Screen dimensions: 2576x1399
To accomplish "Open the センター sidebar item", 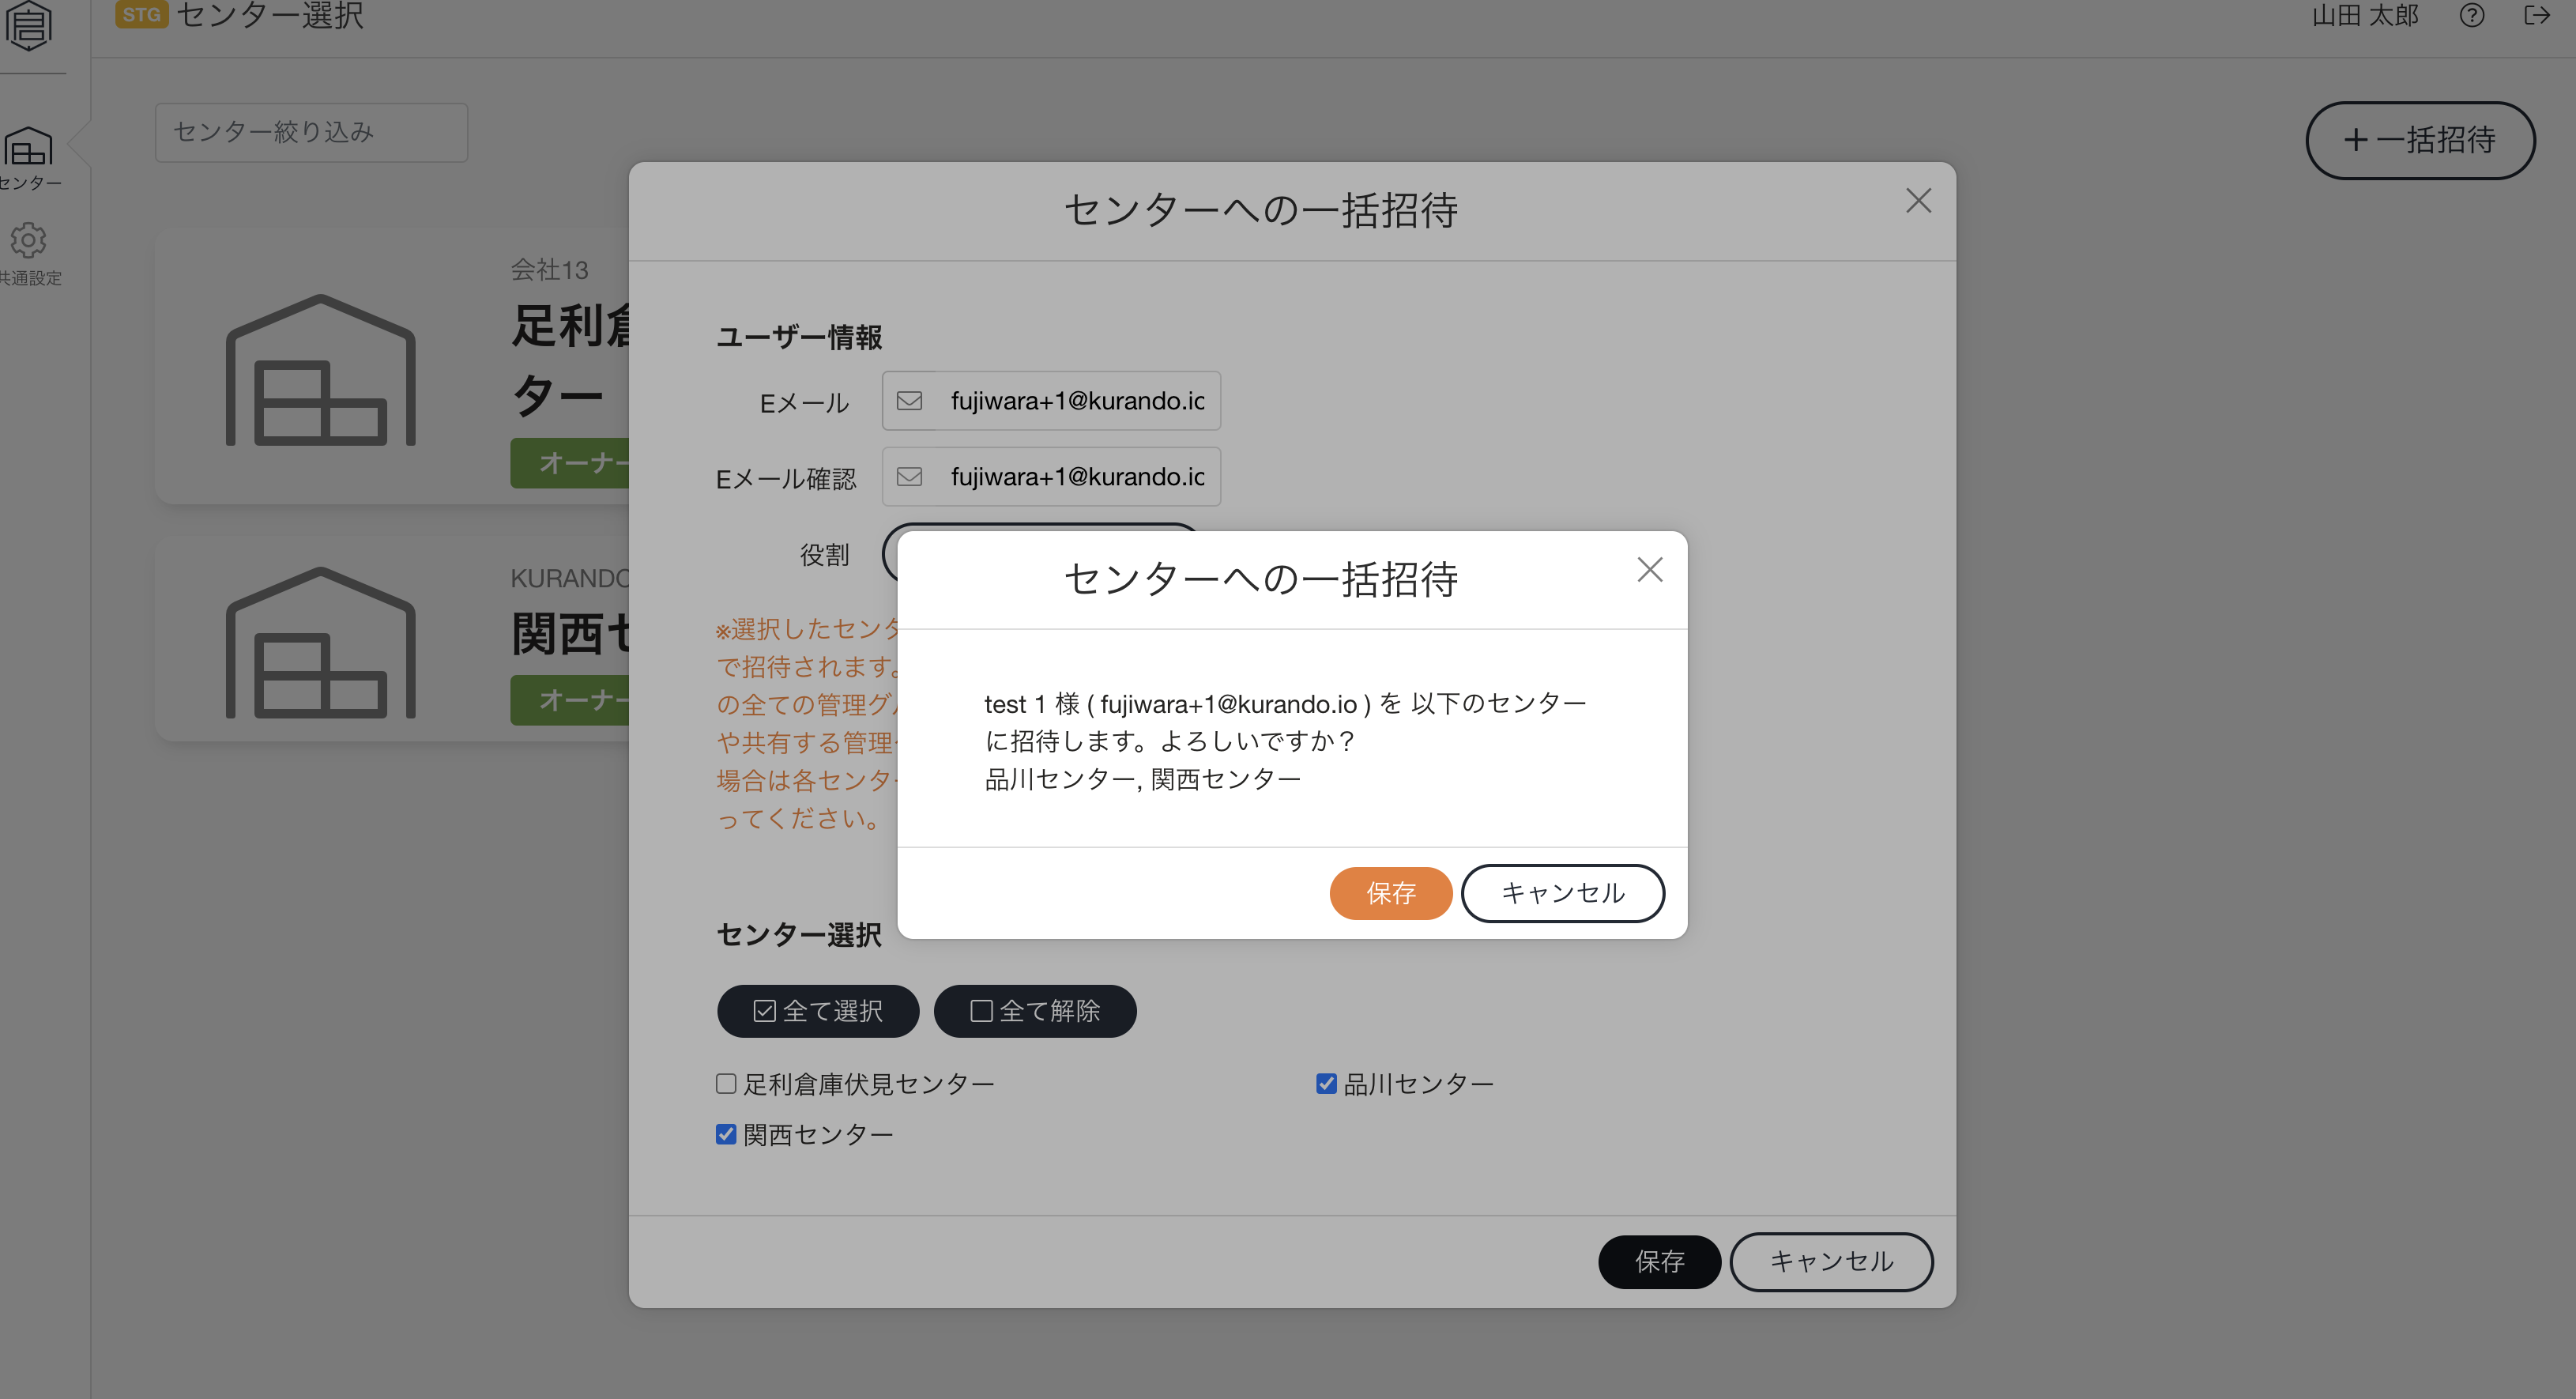I will point(29,158).
